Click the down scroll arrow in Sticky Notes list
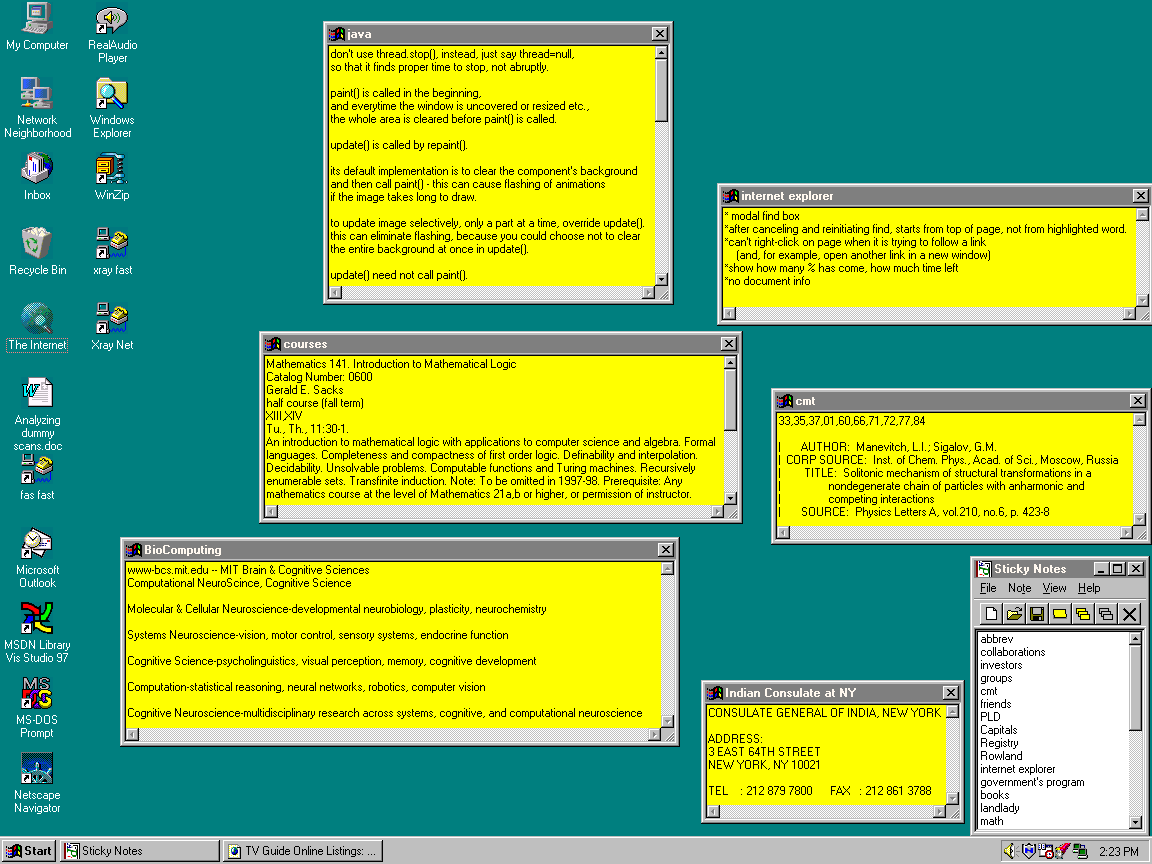1152x864 pixels. coord(1136,822)
